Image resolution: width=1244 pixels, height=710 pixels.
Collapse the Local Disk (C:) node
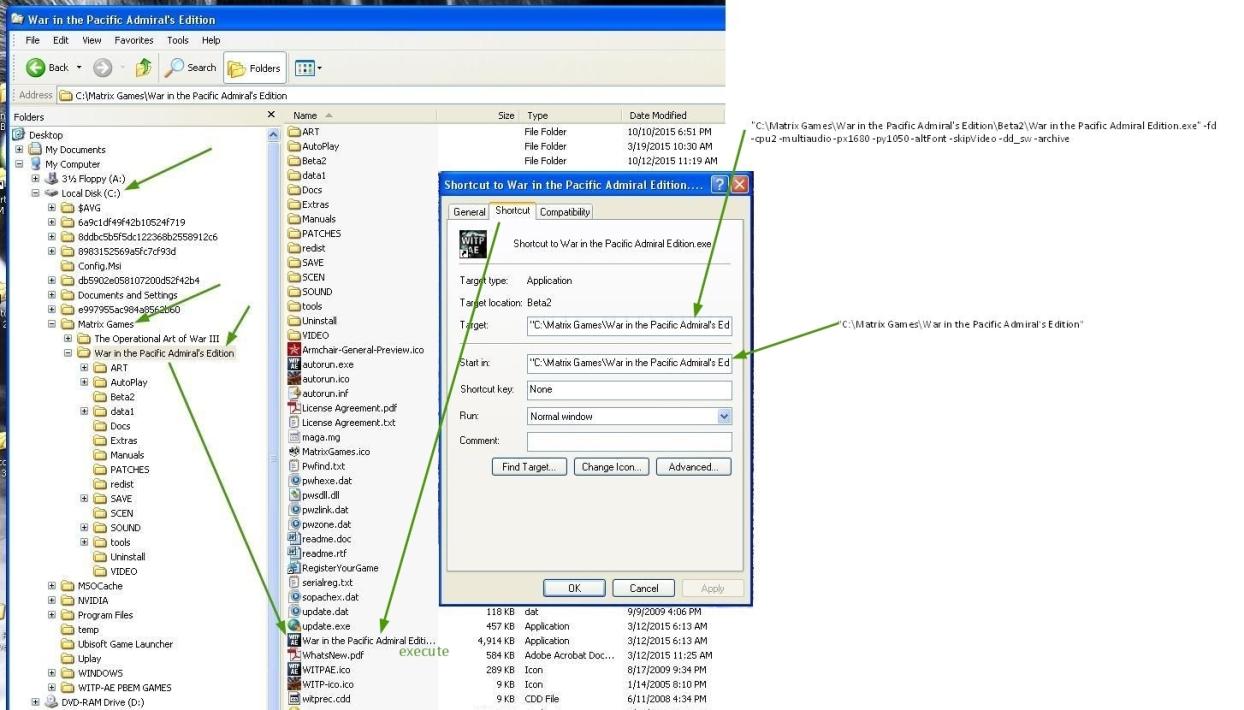36,193
